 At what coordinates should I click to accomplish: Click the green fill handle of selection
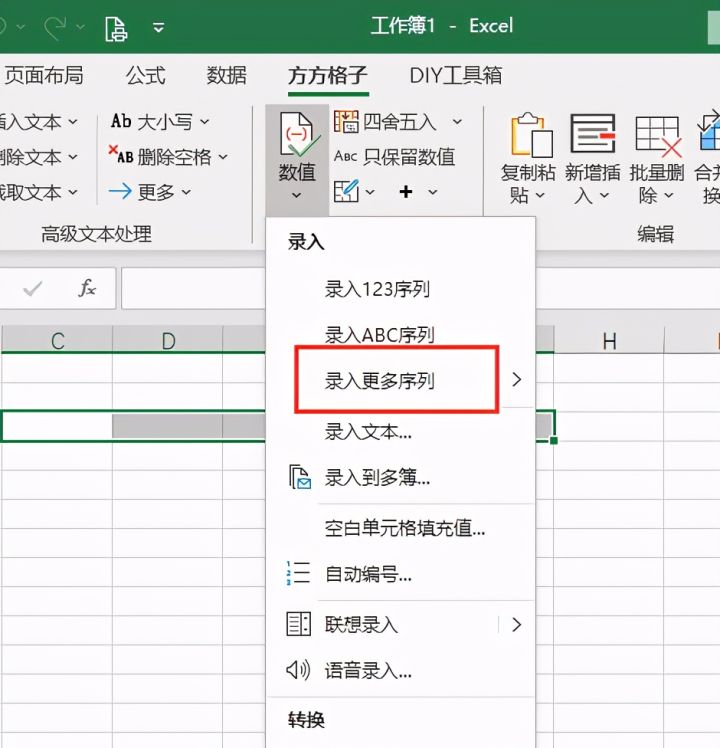(553, 440)
